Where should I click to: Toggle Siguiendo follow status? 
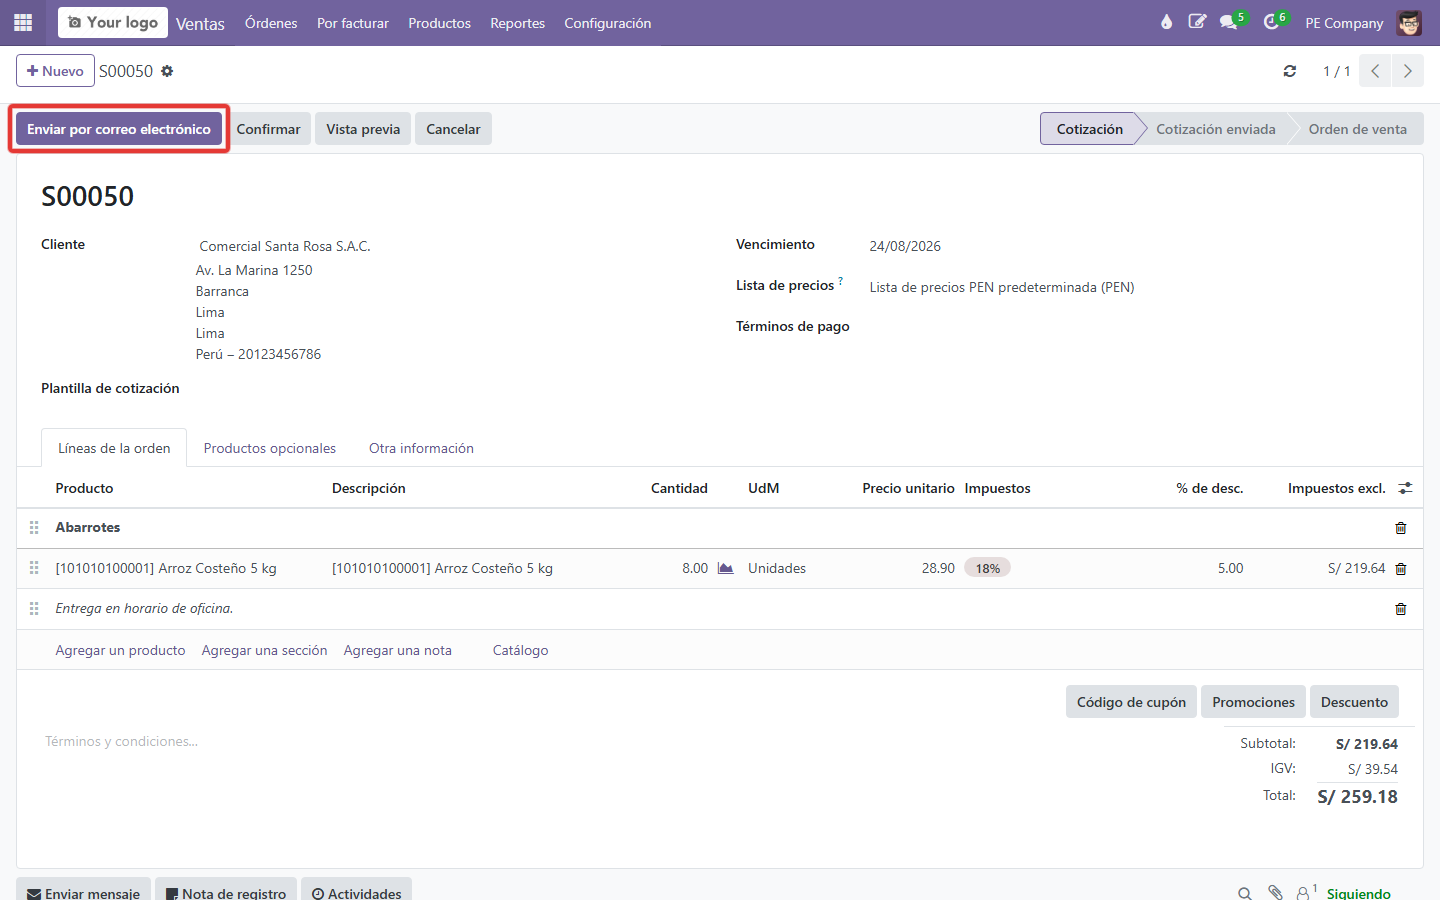click(x=1358, y=893)
